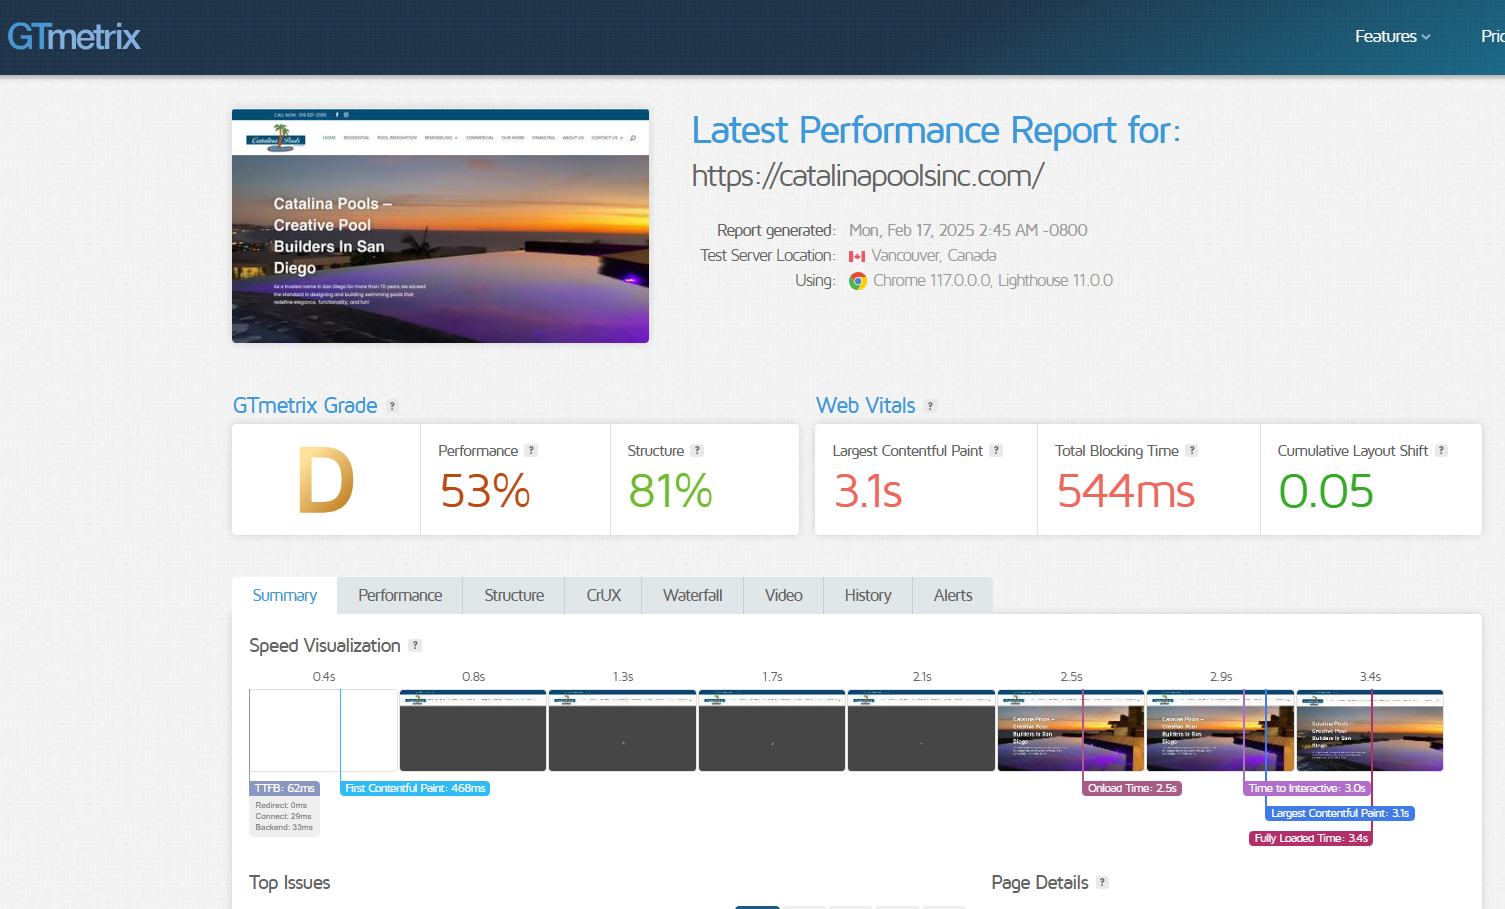1505x909 pixels.
Task: Open the CrUX tab
Action: (603, 596)
